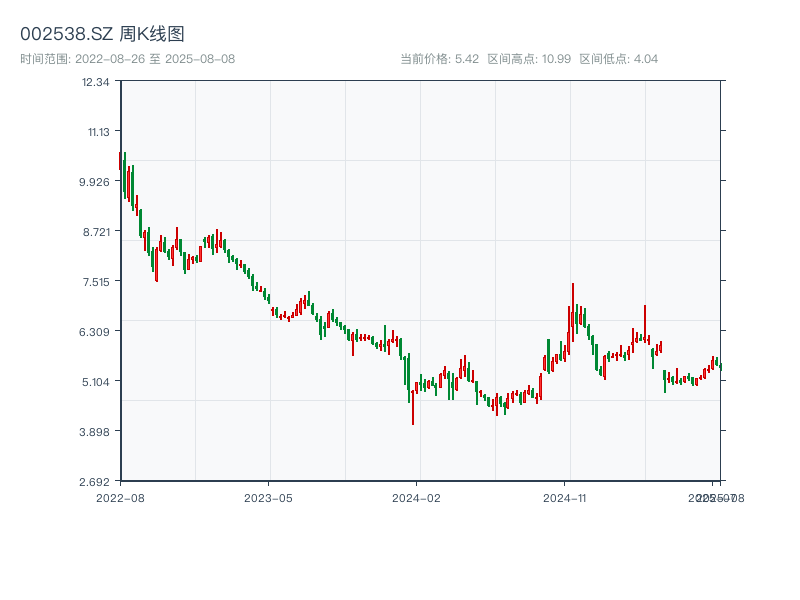Click the 2023-05 x-axis date label
This screenshot has height=600, width=800.
(x=268, y=497)
